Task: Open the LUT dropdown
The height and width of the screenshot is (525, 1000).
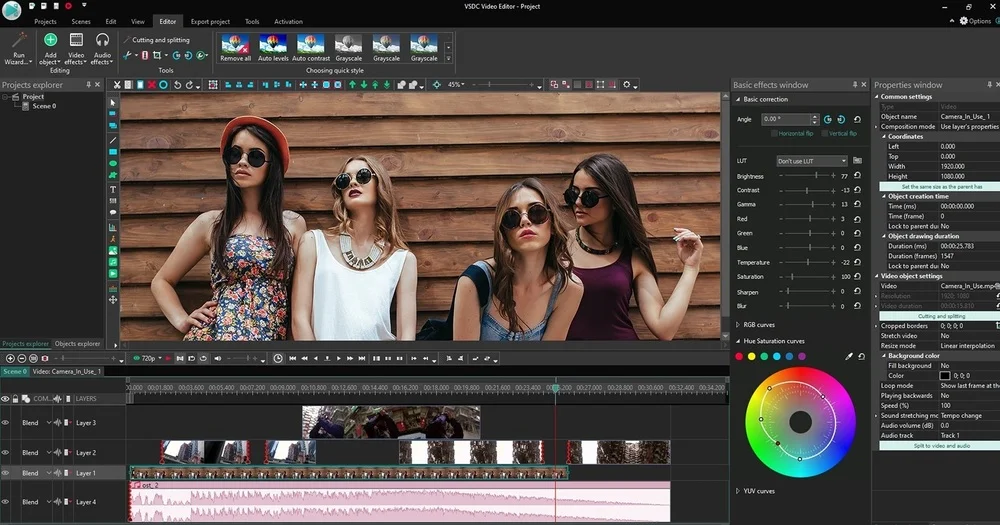Action: coord(812,160)
